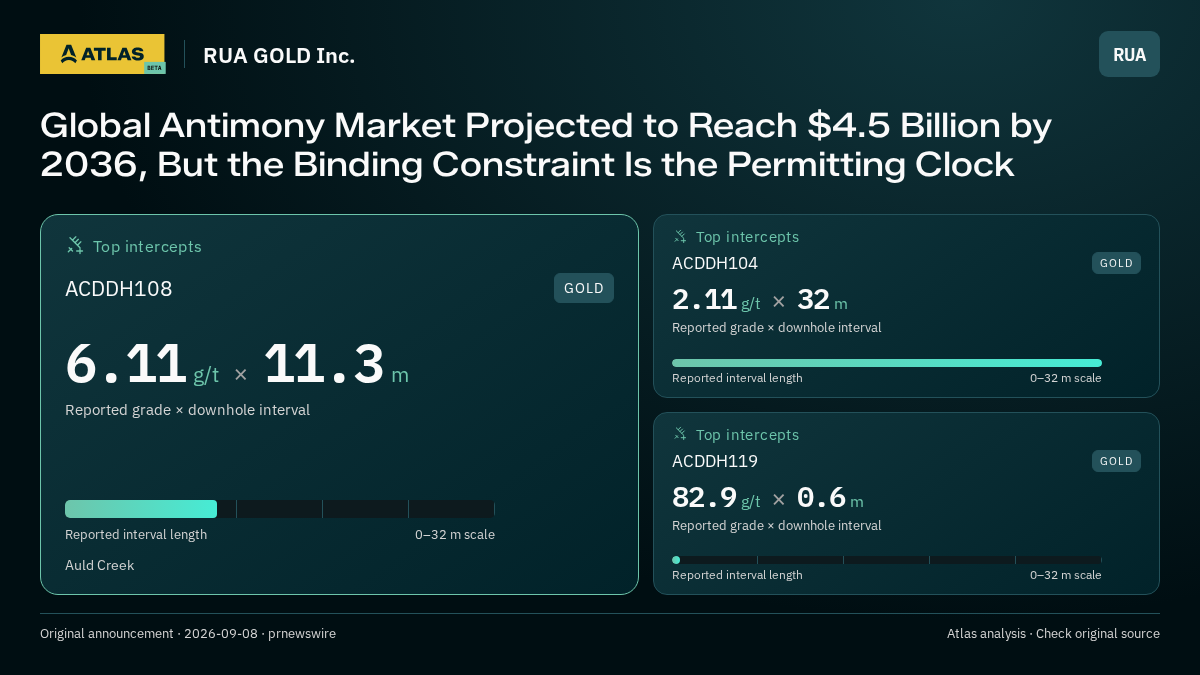
Task: Click 'Top intercepts' in the ACDDH108 card
Action: point(147,246)
